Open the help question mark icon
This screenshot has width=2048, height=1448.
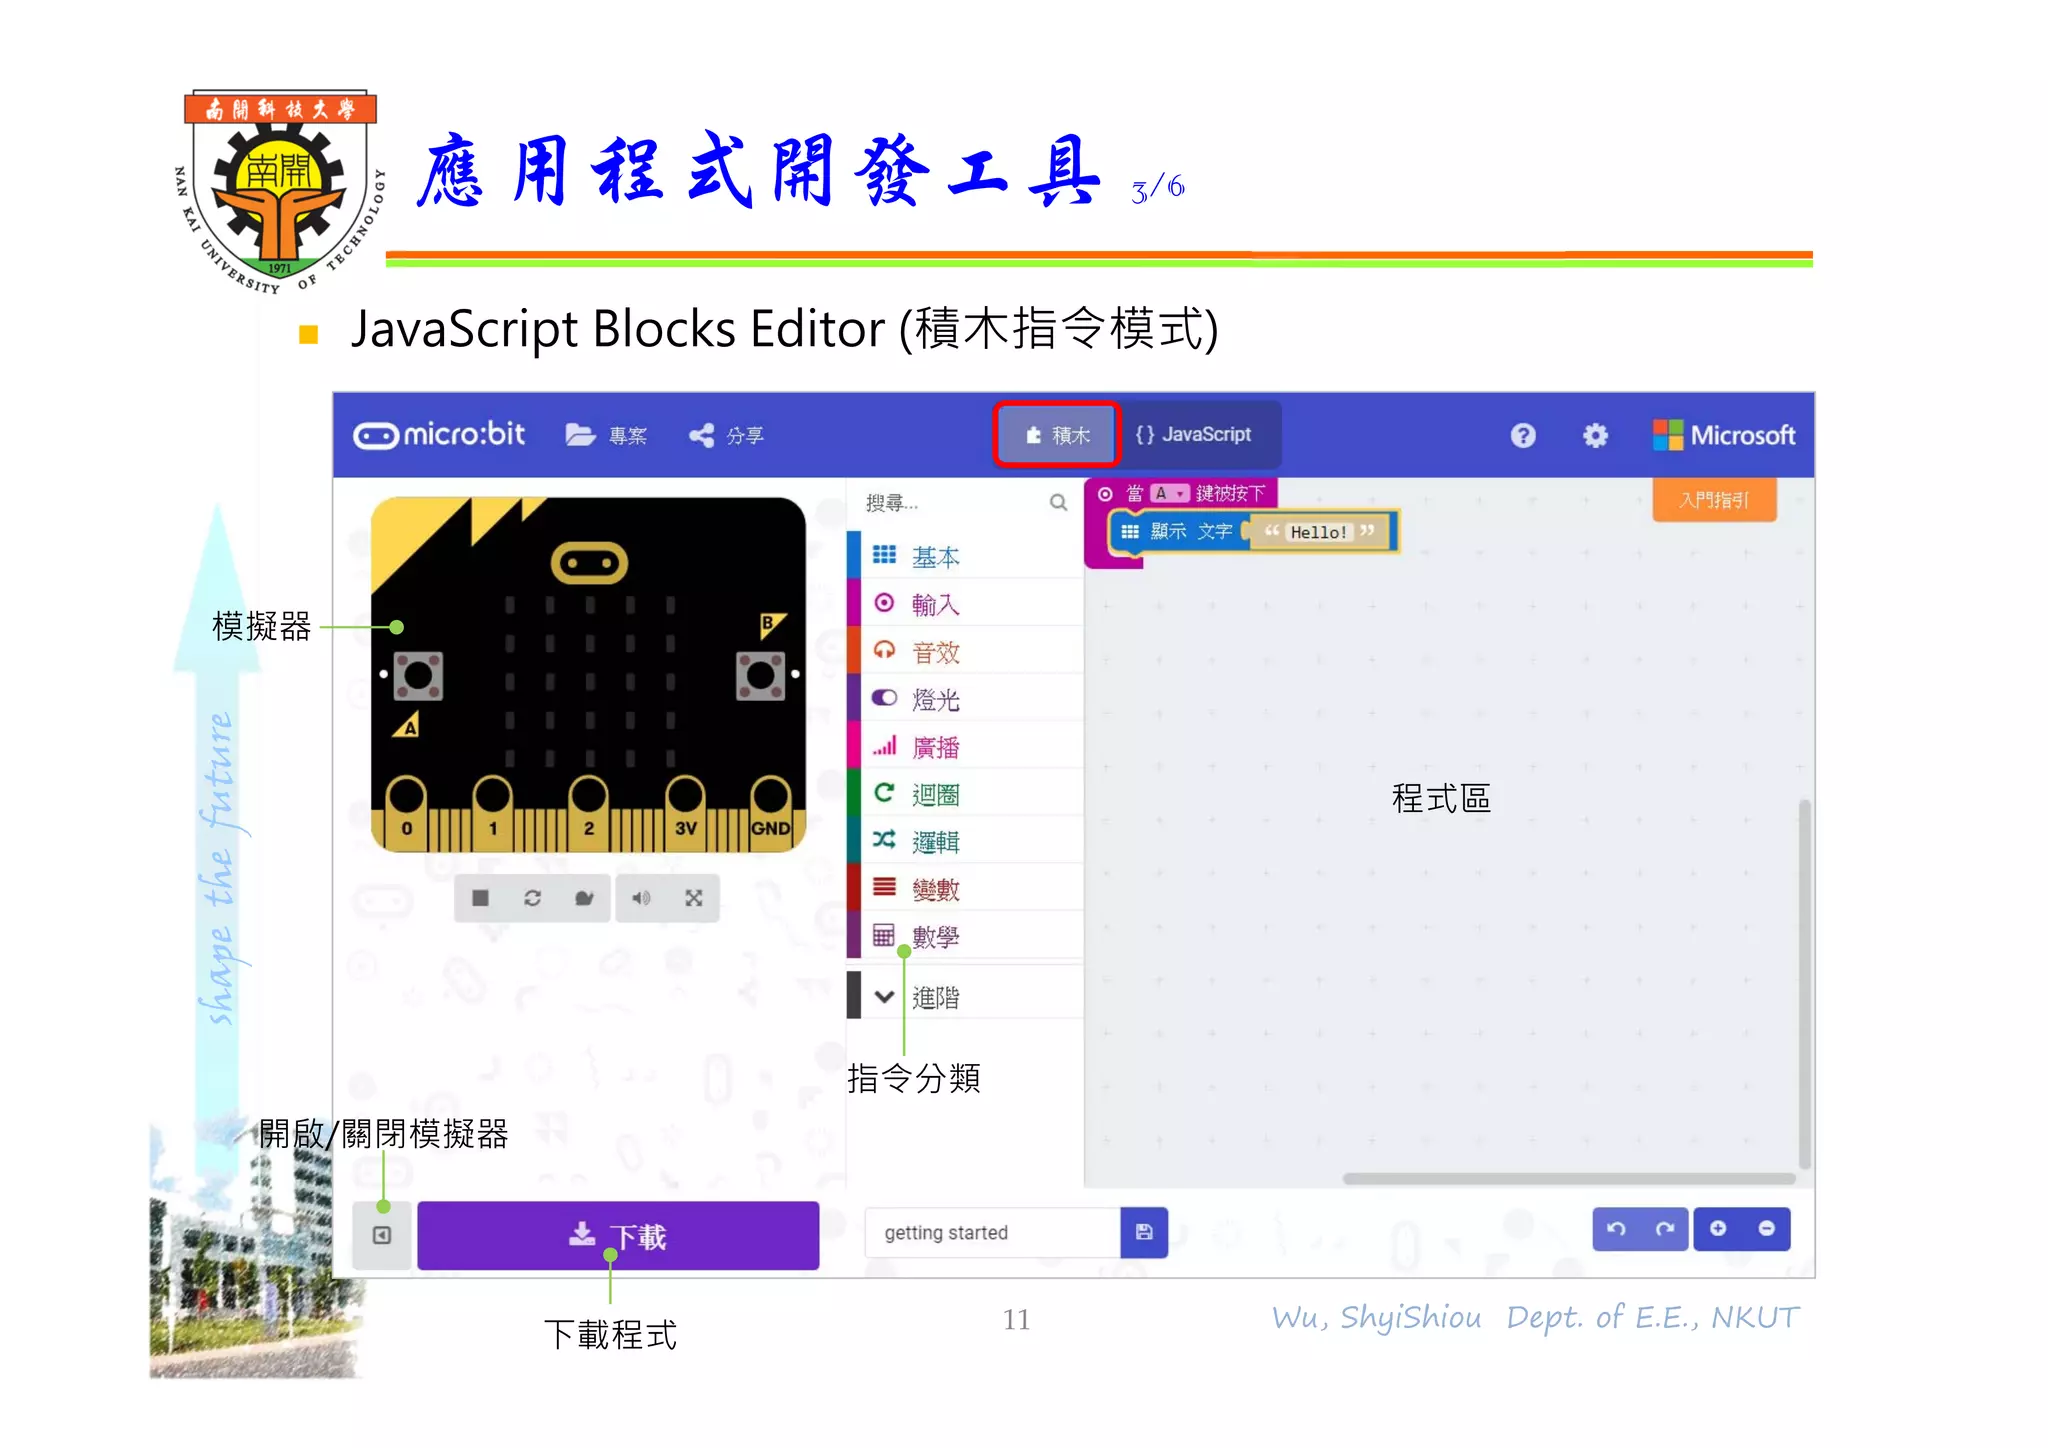click(1522, 435)
